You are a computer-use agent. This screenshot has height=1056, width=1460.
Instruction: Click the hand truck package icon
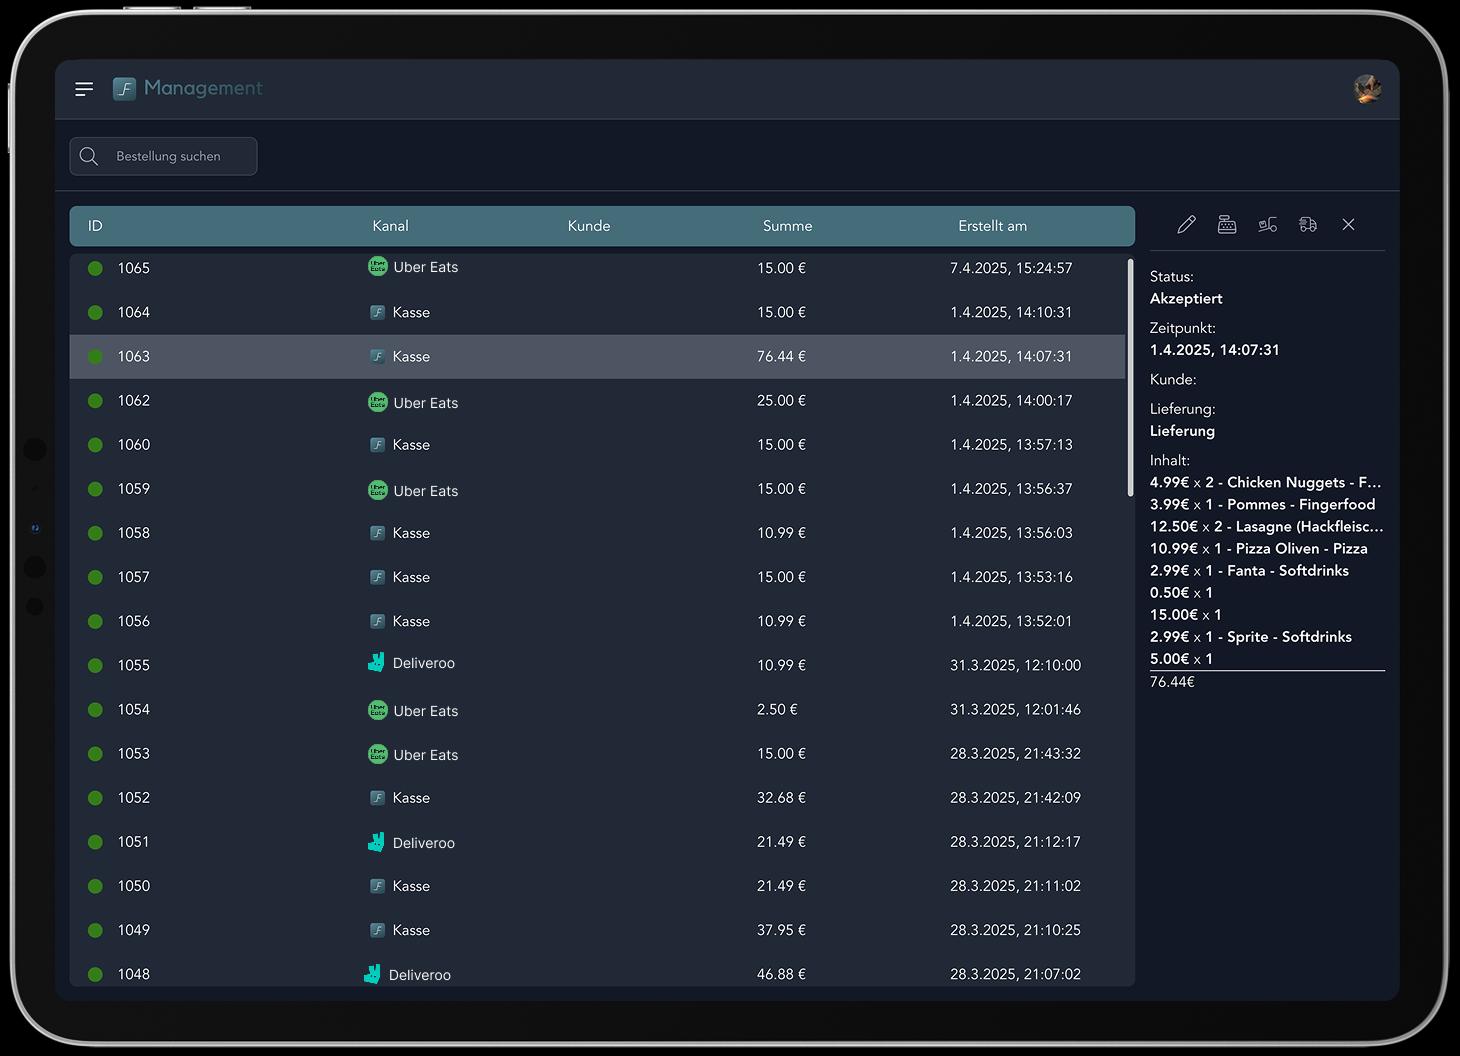[x=1267, y=225]
